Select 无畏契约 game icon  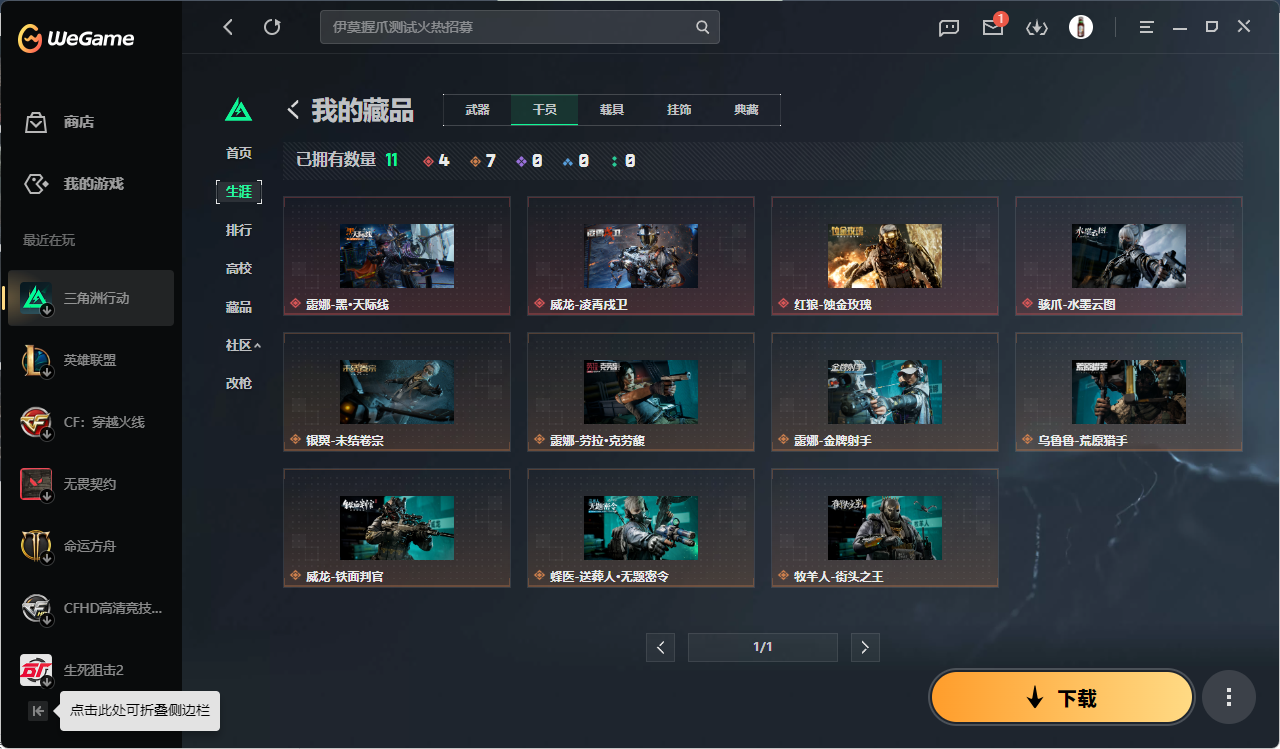36,484
